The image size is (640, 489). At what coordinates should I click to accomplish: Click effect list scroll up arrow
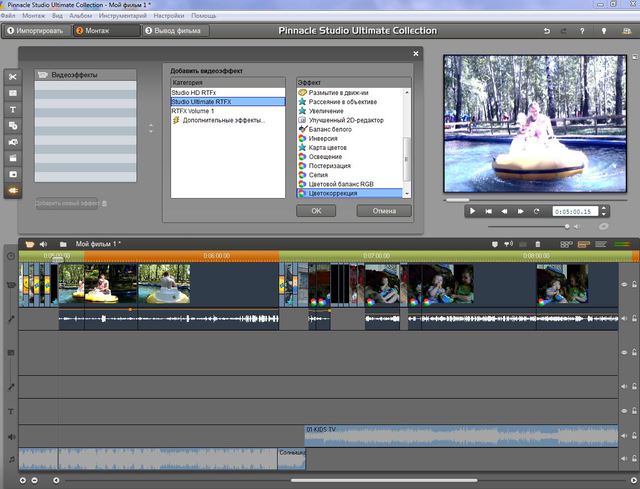click(407, 93)
